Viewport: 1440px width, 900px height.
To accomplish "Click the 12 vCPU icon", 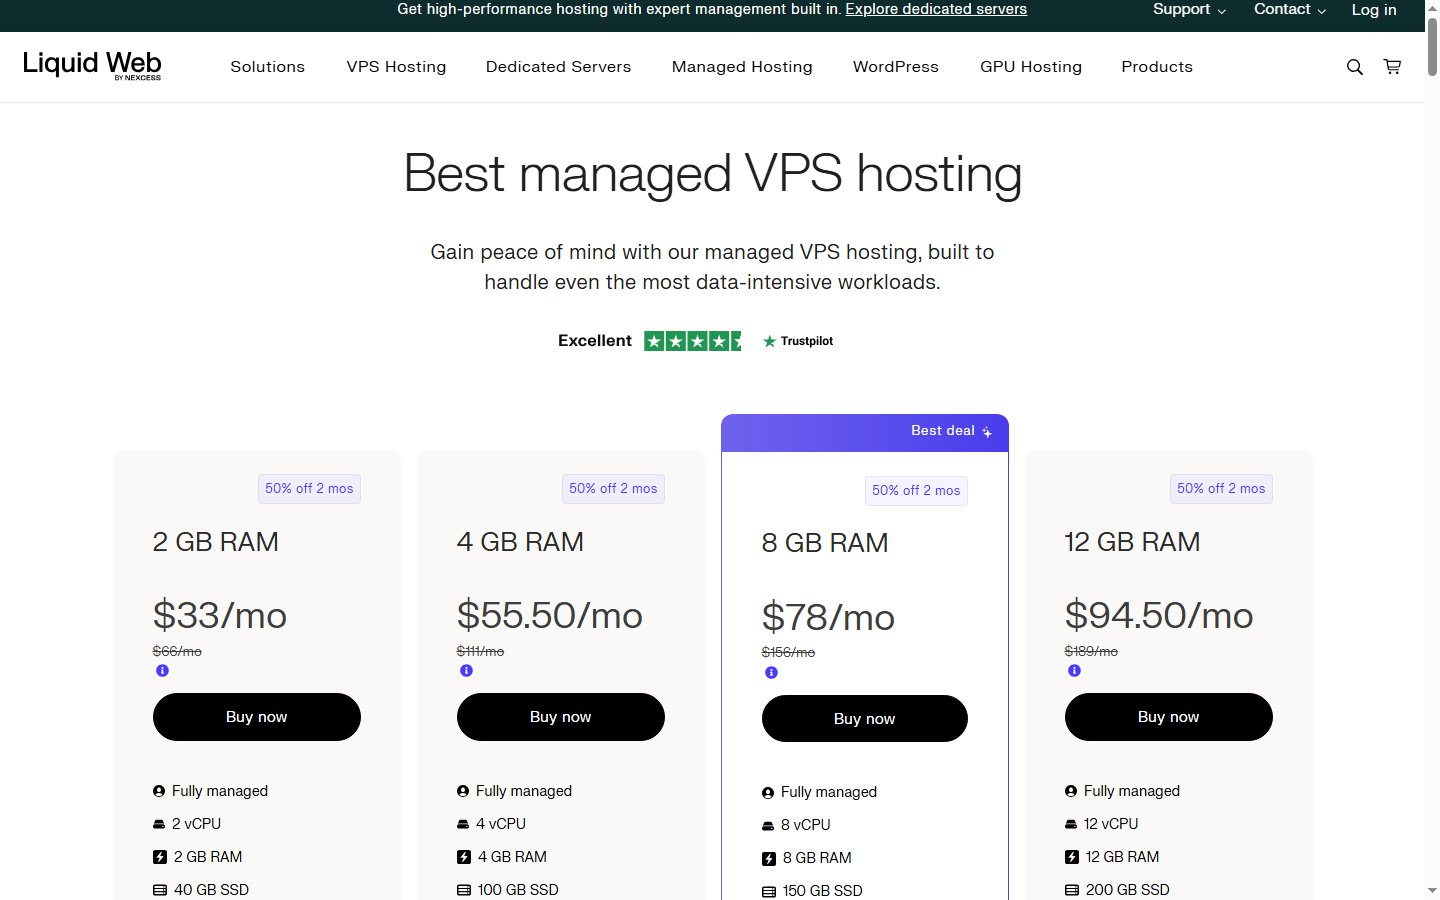I will tap(1071, 824).
